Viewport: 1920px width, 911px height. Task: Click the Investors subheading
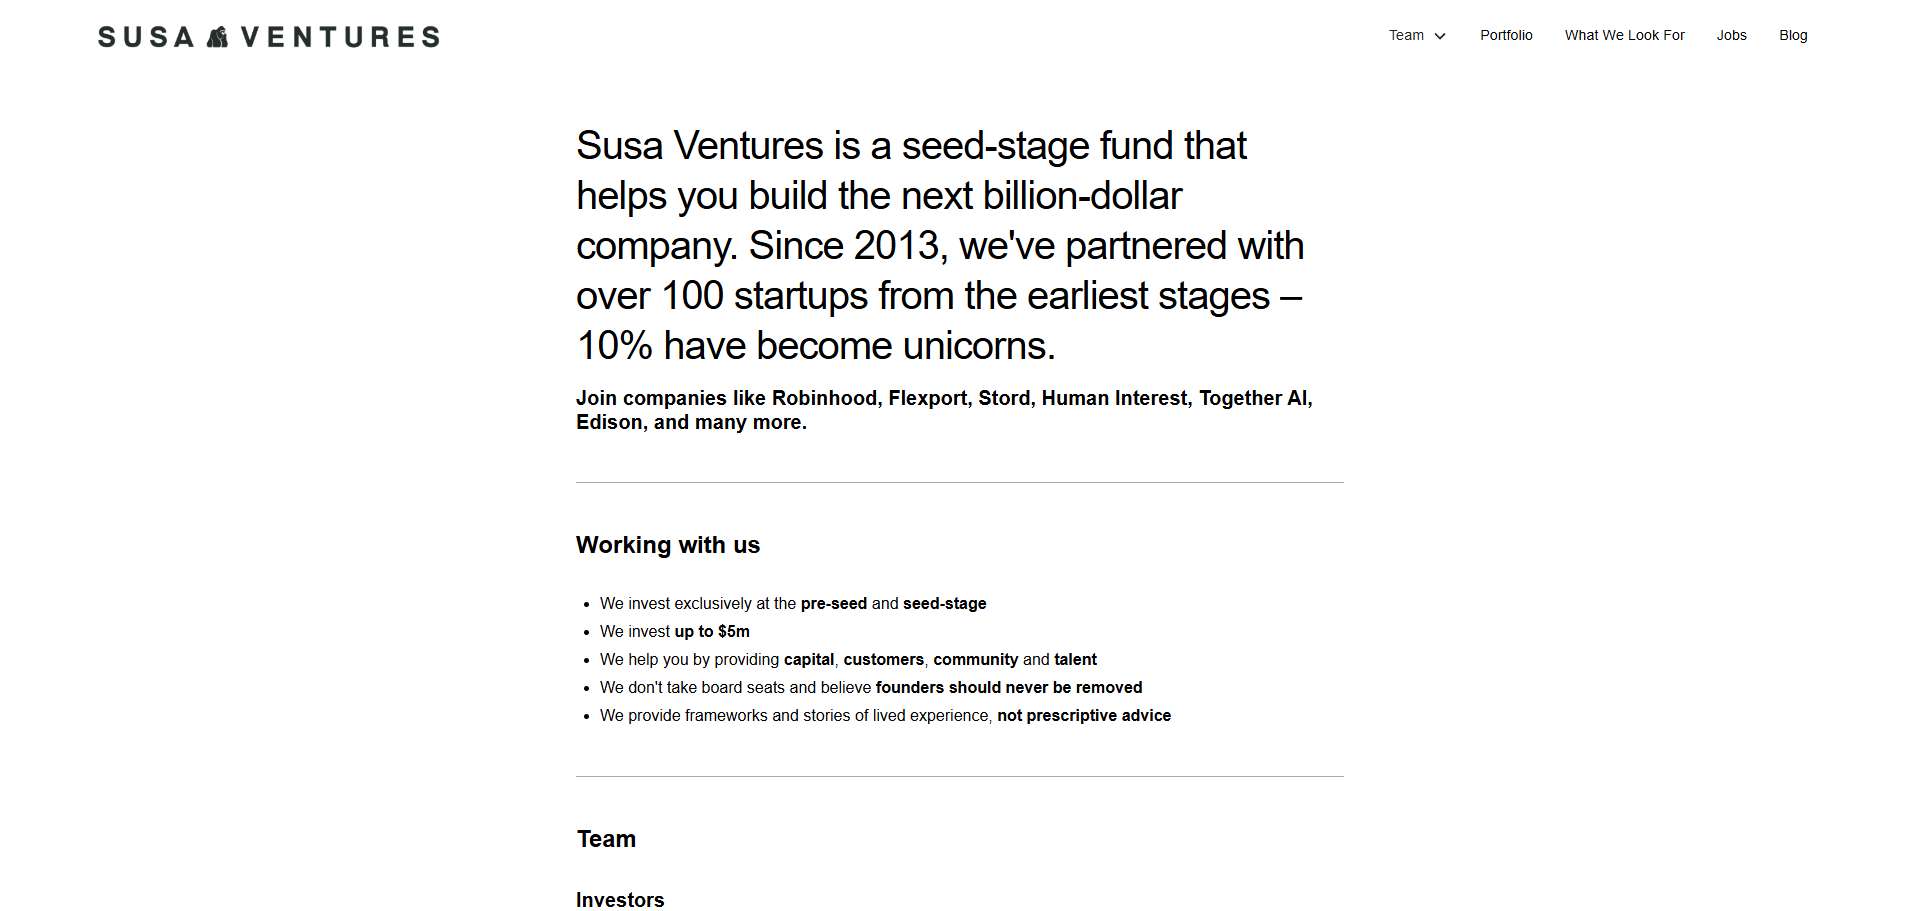point(619,899)
